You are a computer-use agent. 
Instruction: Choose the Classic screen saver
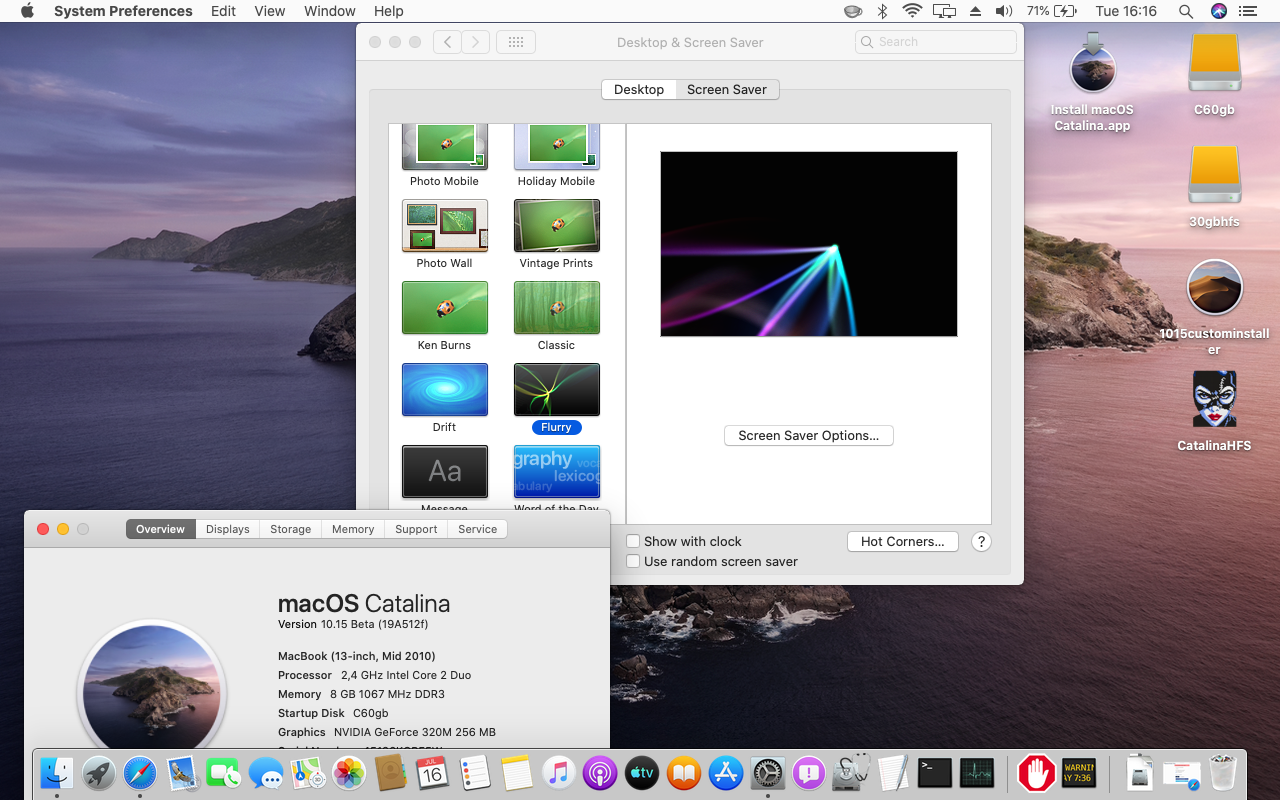[x=556, y=308]
